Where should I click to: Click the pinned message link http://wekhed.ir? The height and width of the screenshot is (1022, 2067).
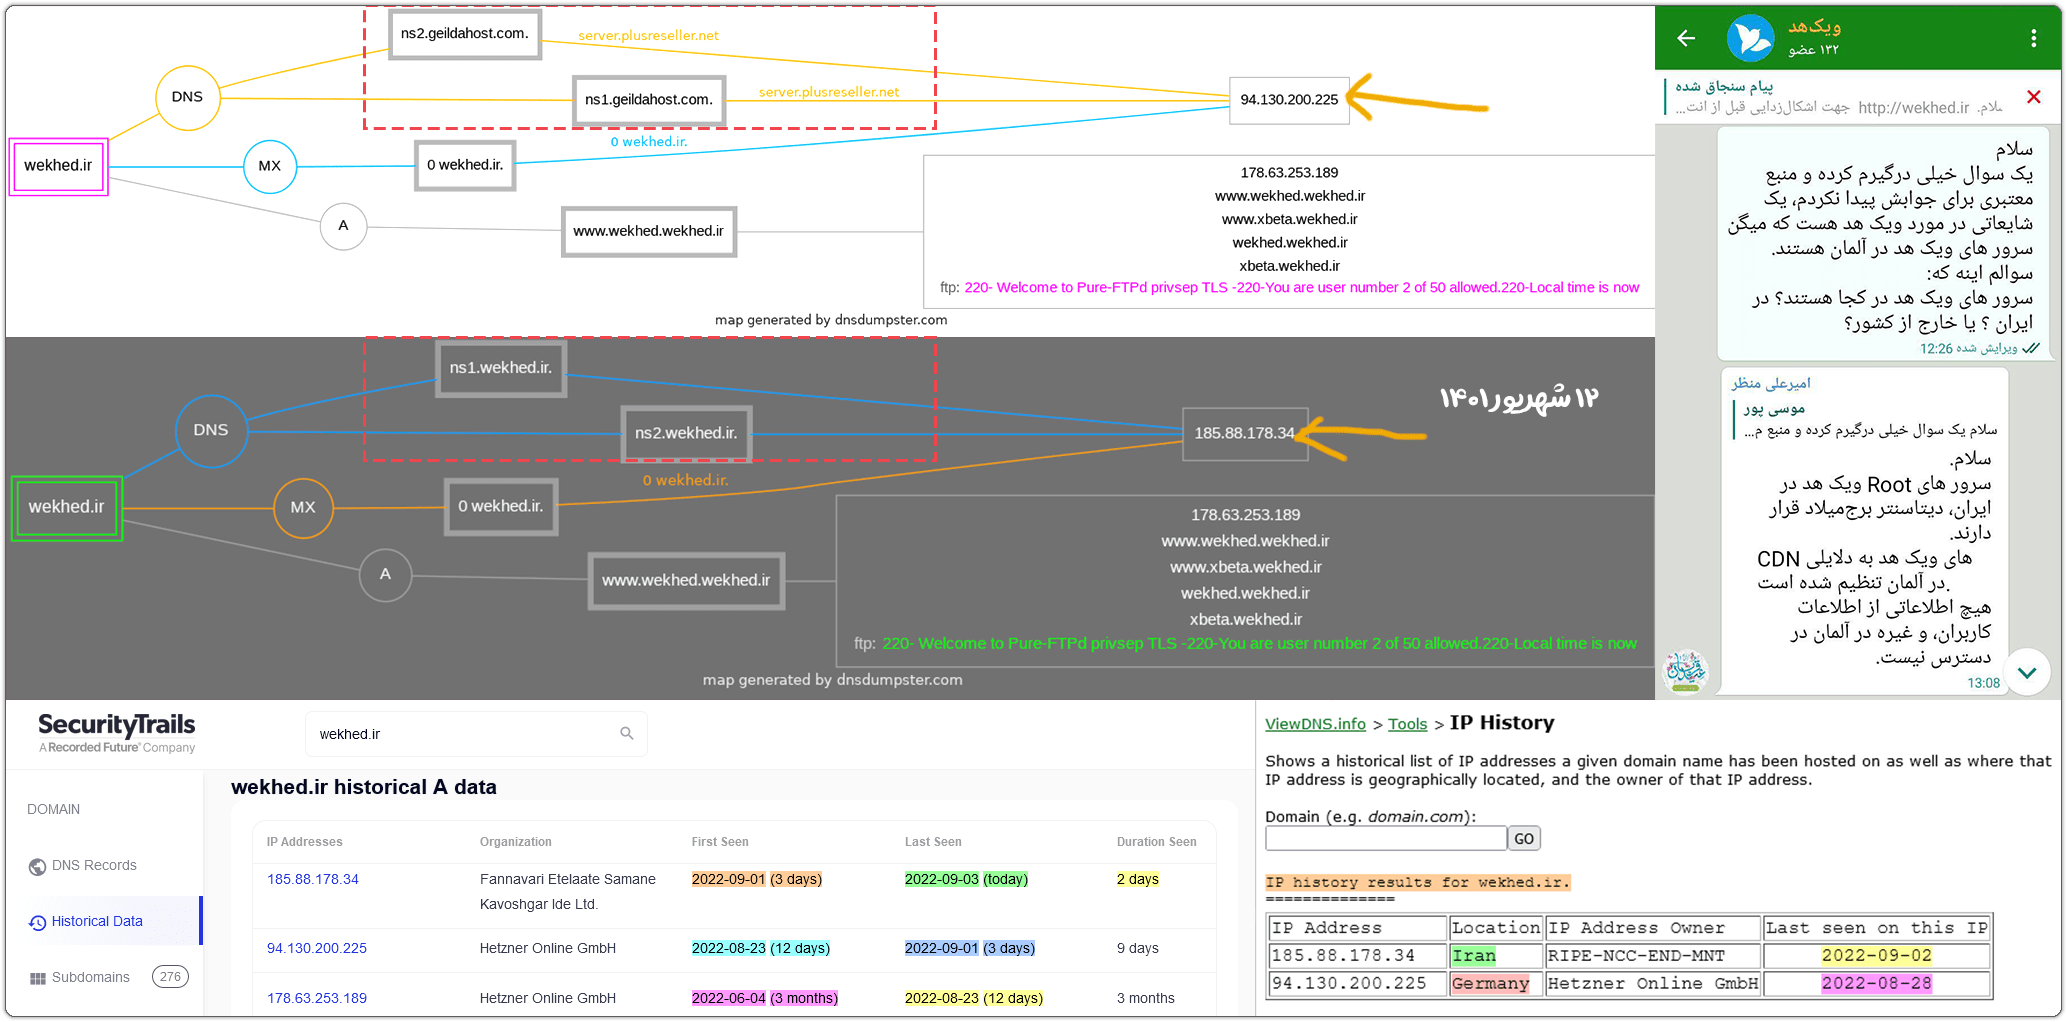pos(1913,108)
